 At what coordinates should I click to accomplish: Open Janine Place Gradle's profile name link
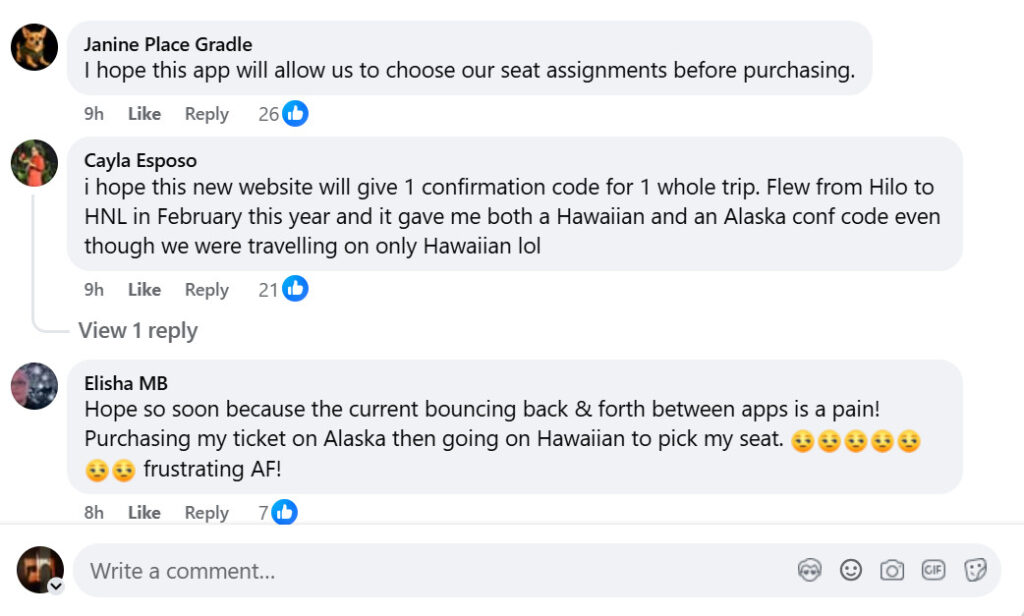pyautogui.click(x=168, y=44)
